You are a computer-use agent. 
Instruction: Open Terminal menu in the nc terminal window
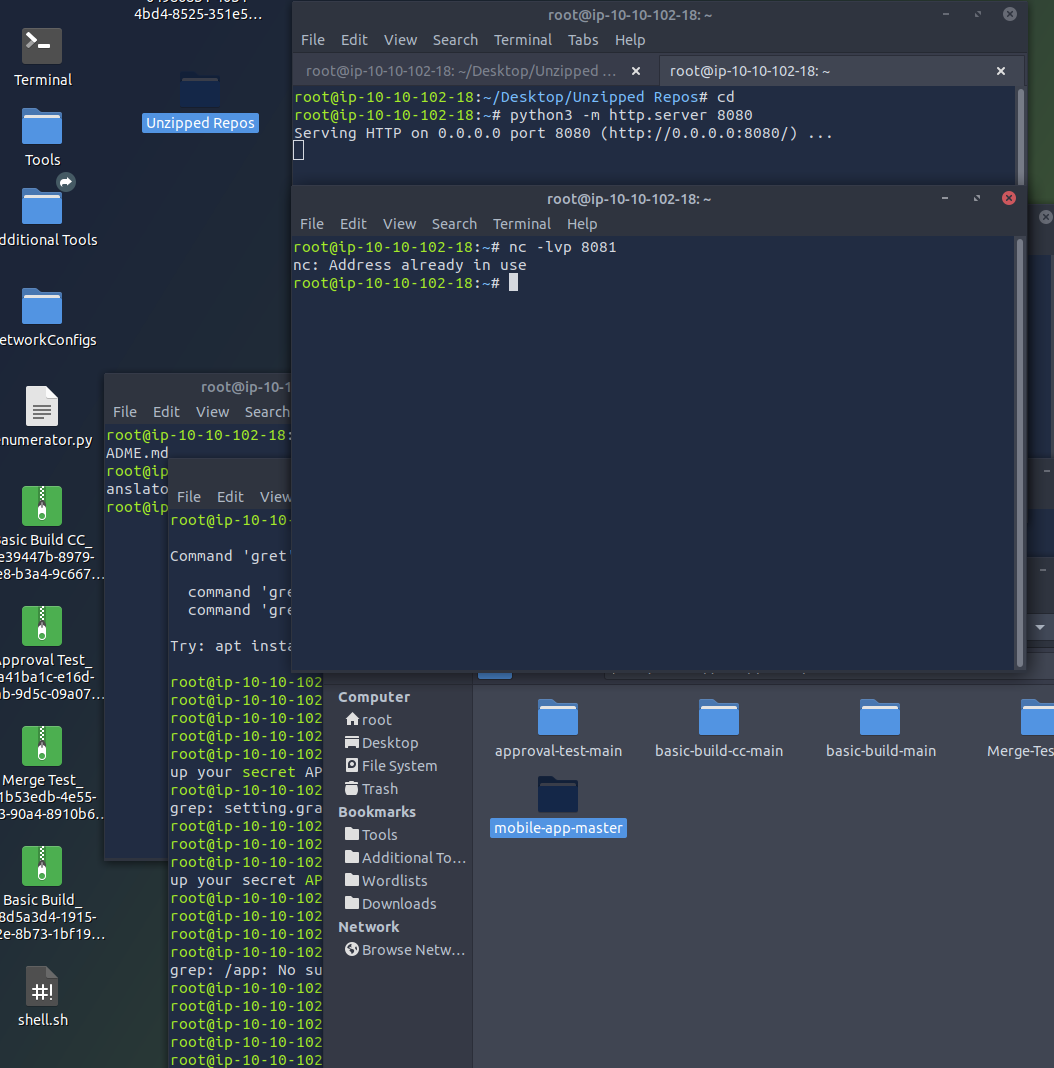point(522,224)
